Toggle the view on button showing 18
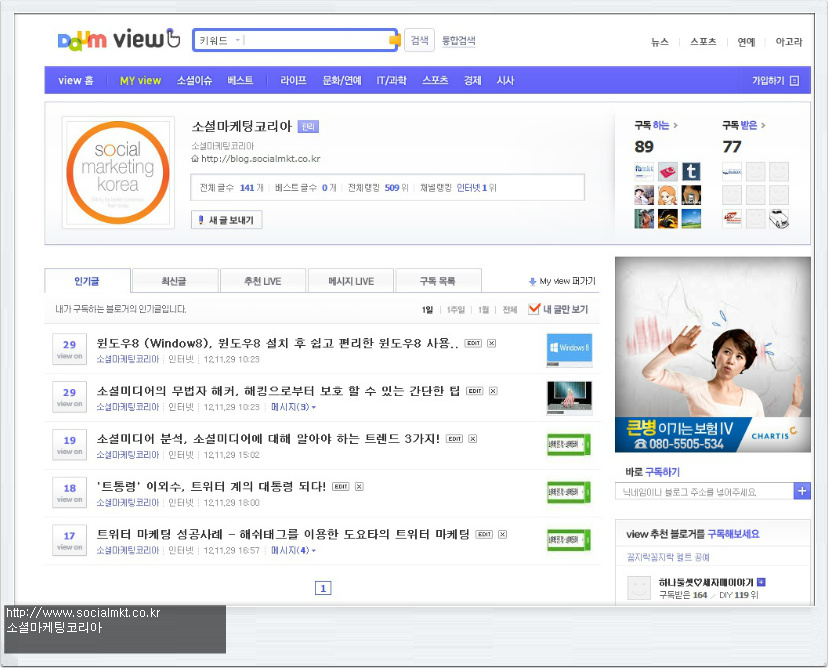This screenshot has width=828, height=668. 70,493
